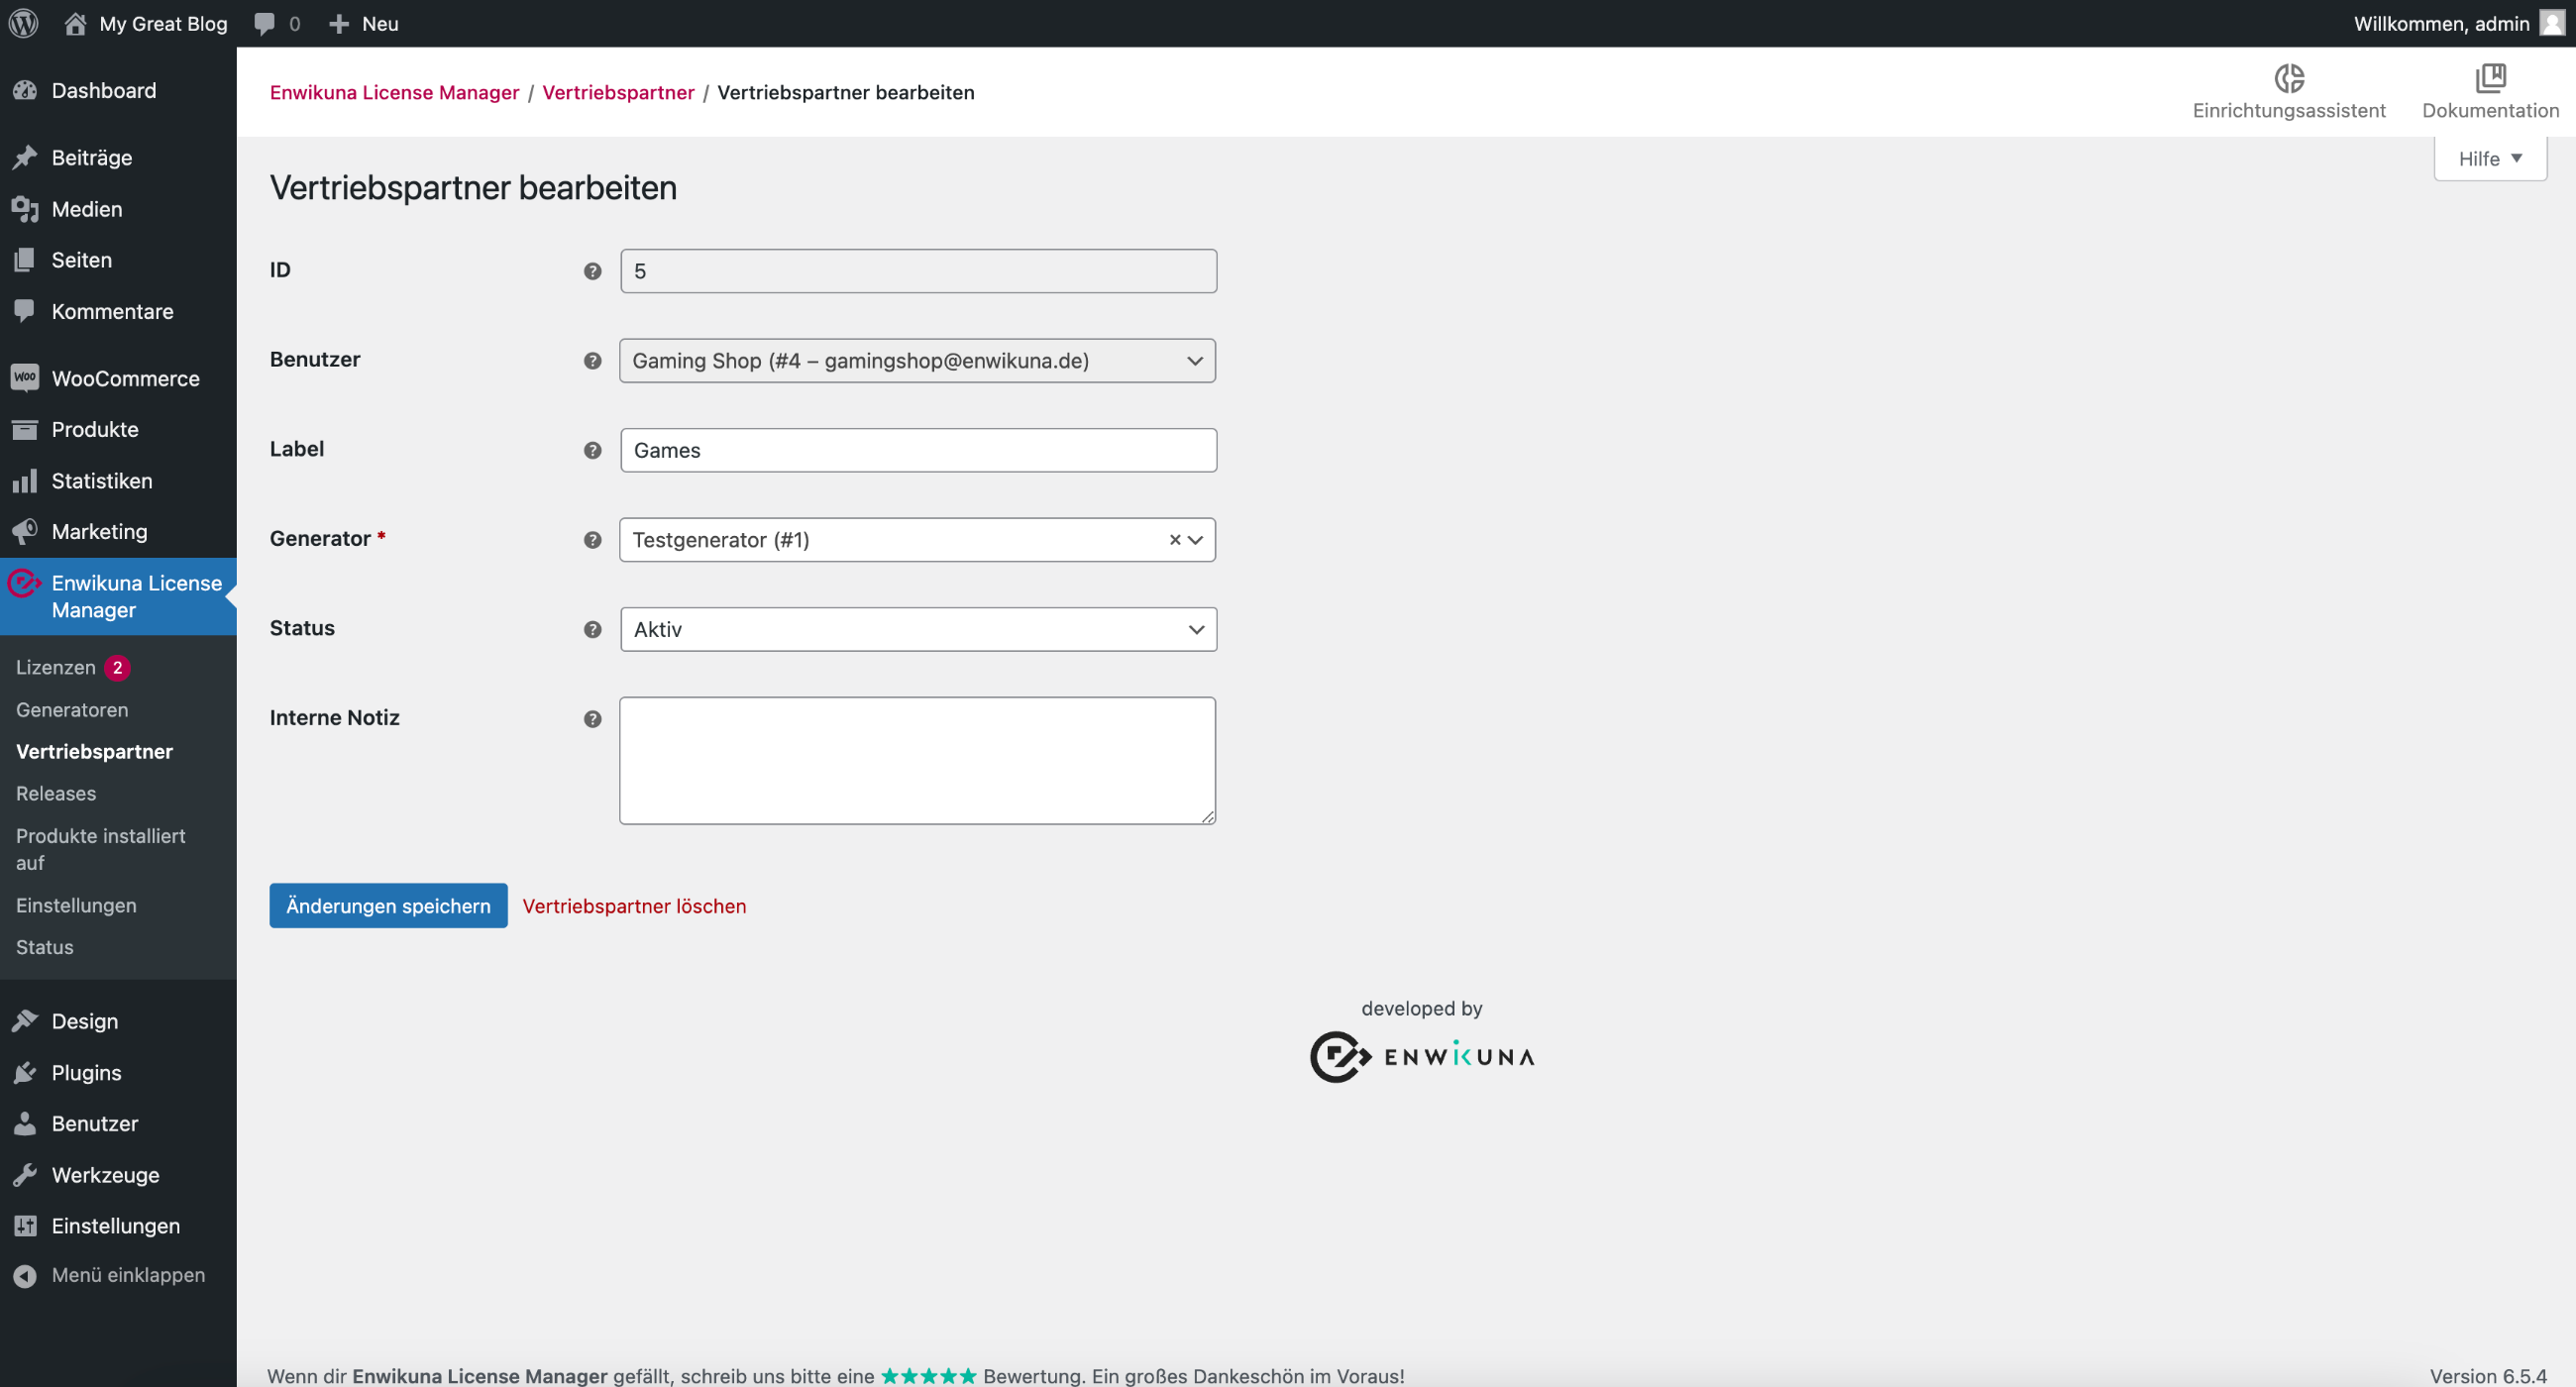2576x1387 pixels.
Task: Expand the Benutzer dropdown for Gaming Shop
Action: (x=1196, y=361)
